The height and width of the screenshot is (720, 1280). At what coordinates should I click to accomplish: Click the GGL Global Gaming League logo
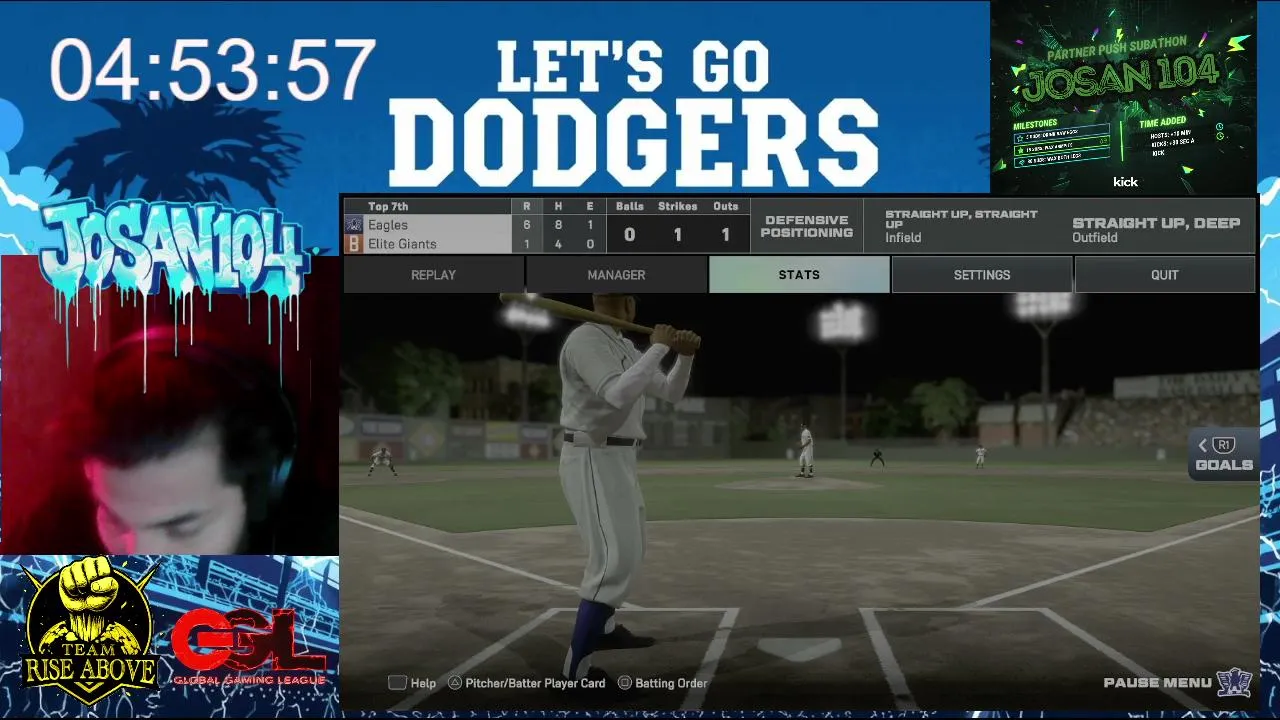pyautogui.click(x=248, y=645)
